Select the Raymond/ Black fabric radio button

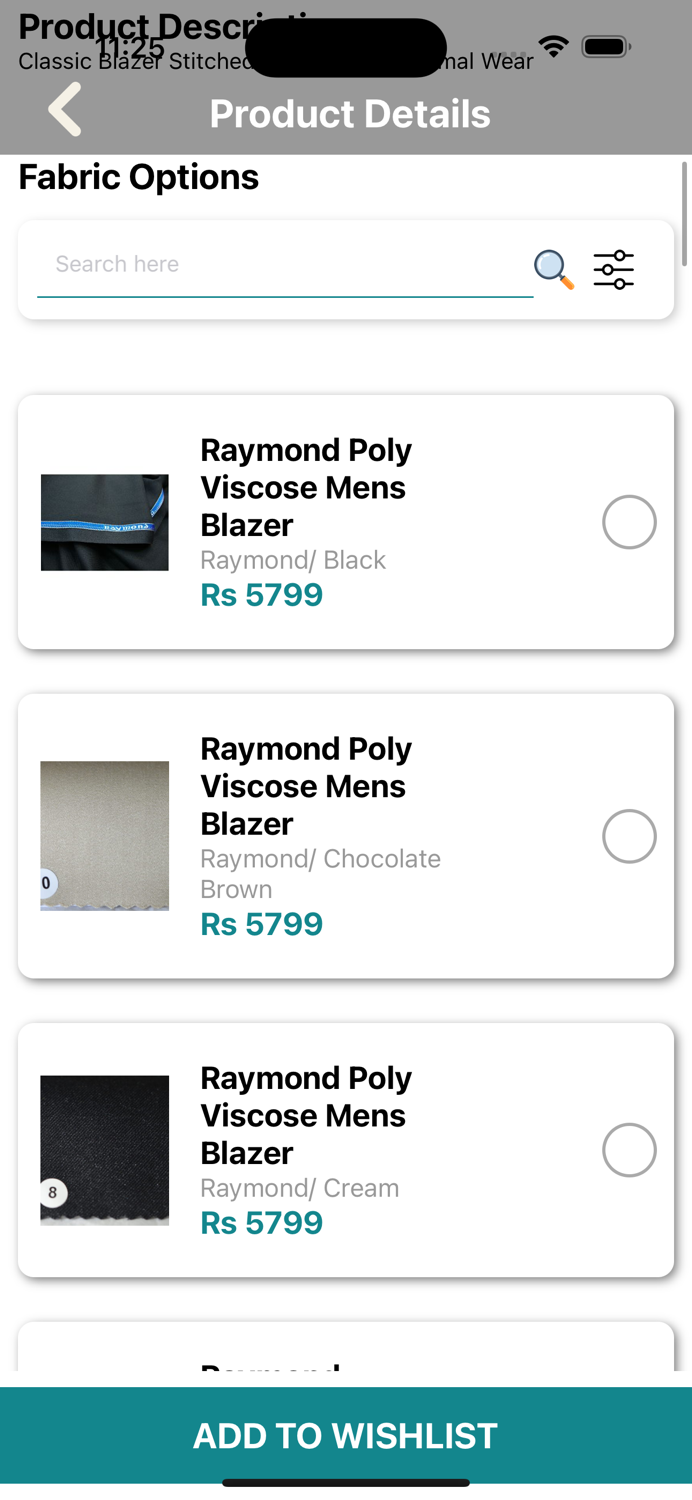tap(629, 522)
